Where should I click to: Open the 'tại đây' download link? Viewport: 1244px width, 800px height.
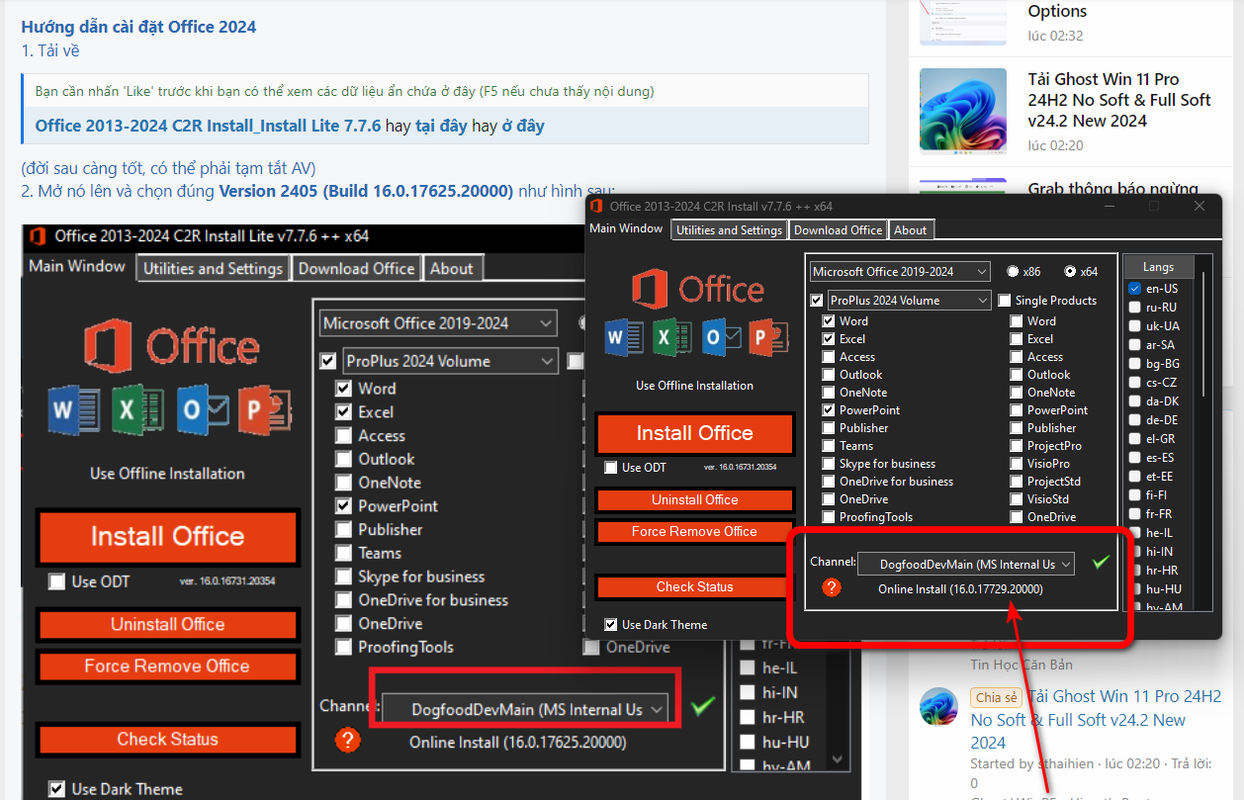[441, 126]
